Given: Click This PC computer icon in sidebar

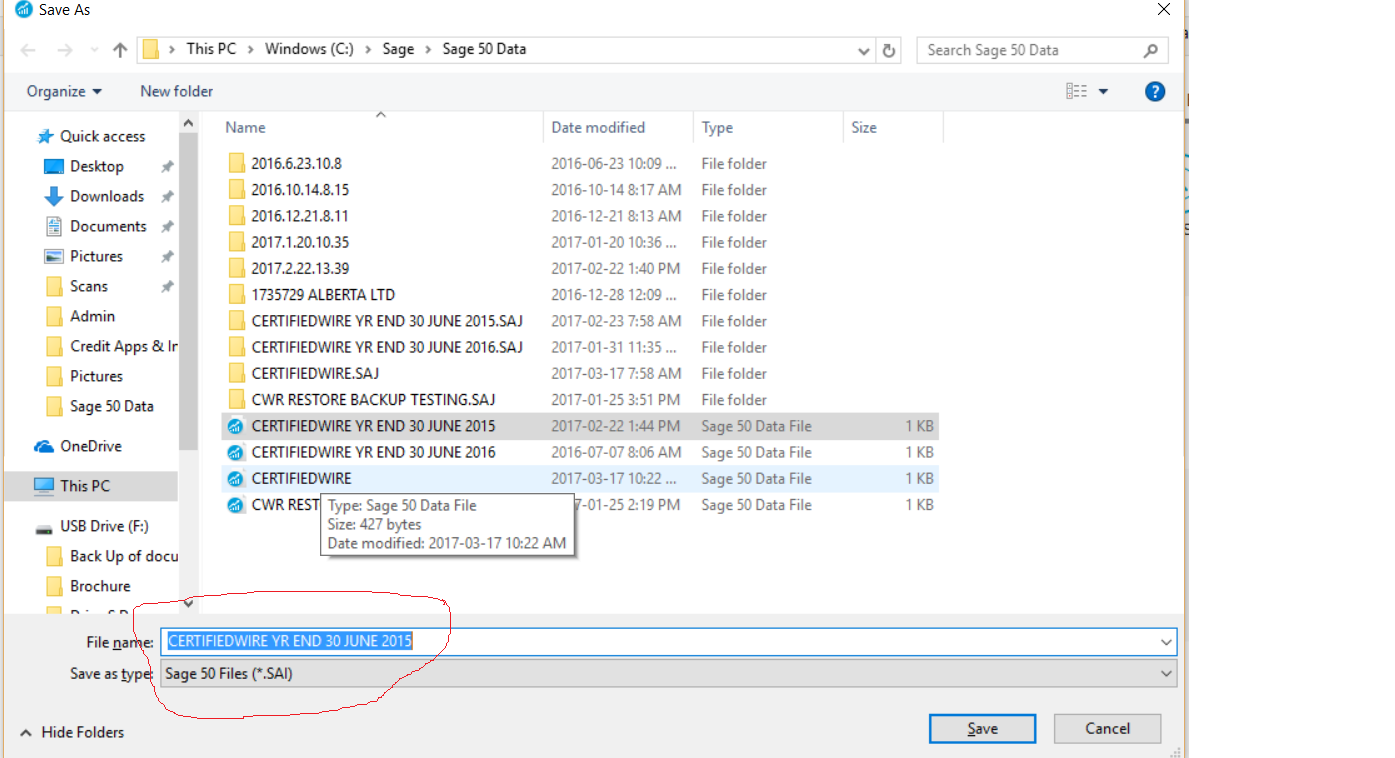Looking at the screenshot, I should (44, 486).
